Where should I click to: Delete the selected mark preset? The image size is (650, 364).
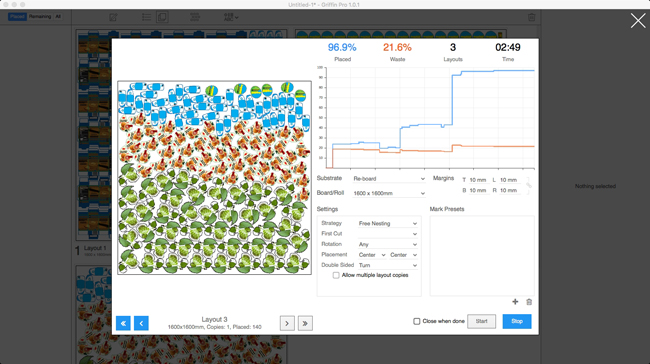pos(529,302)
